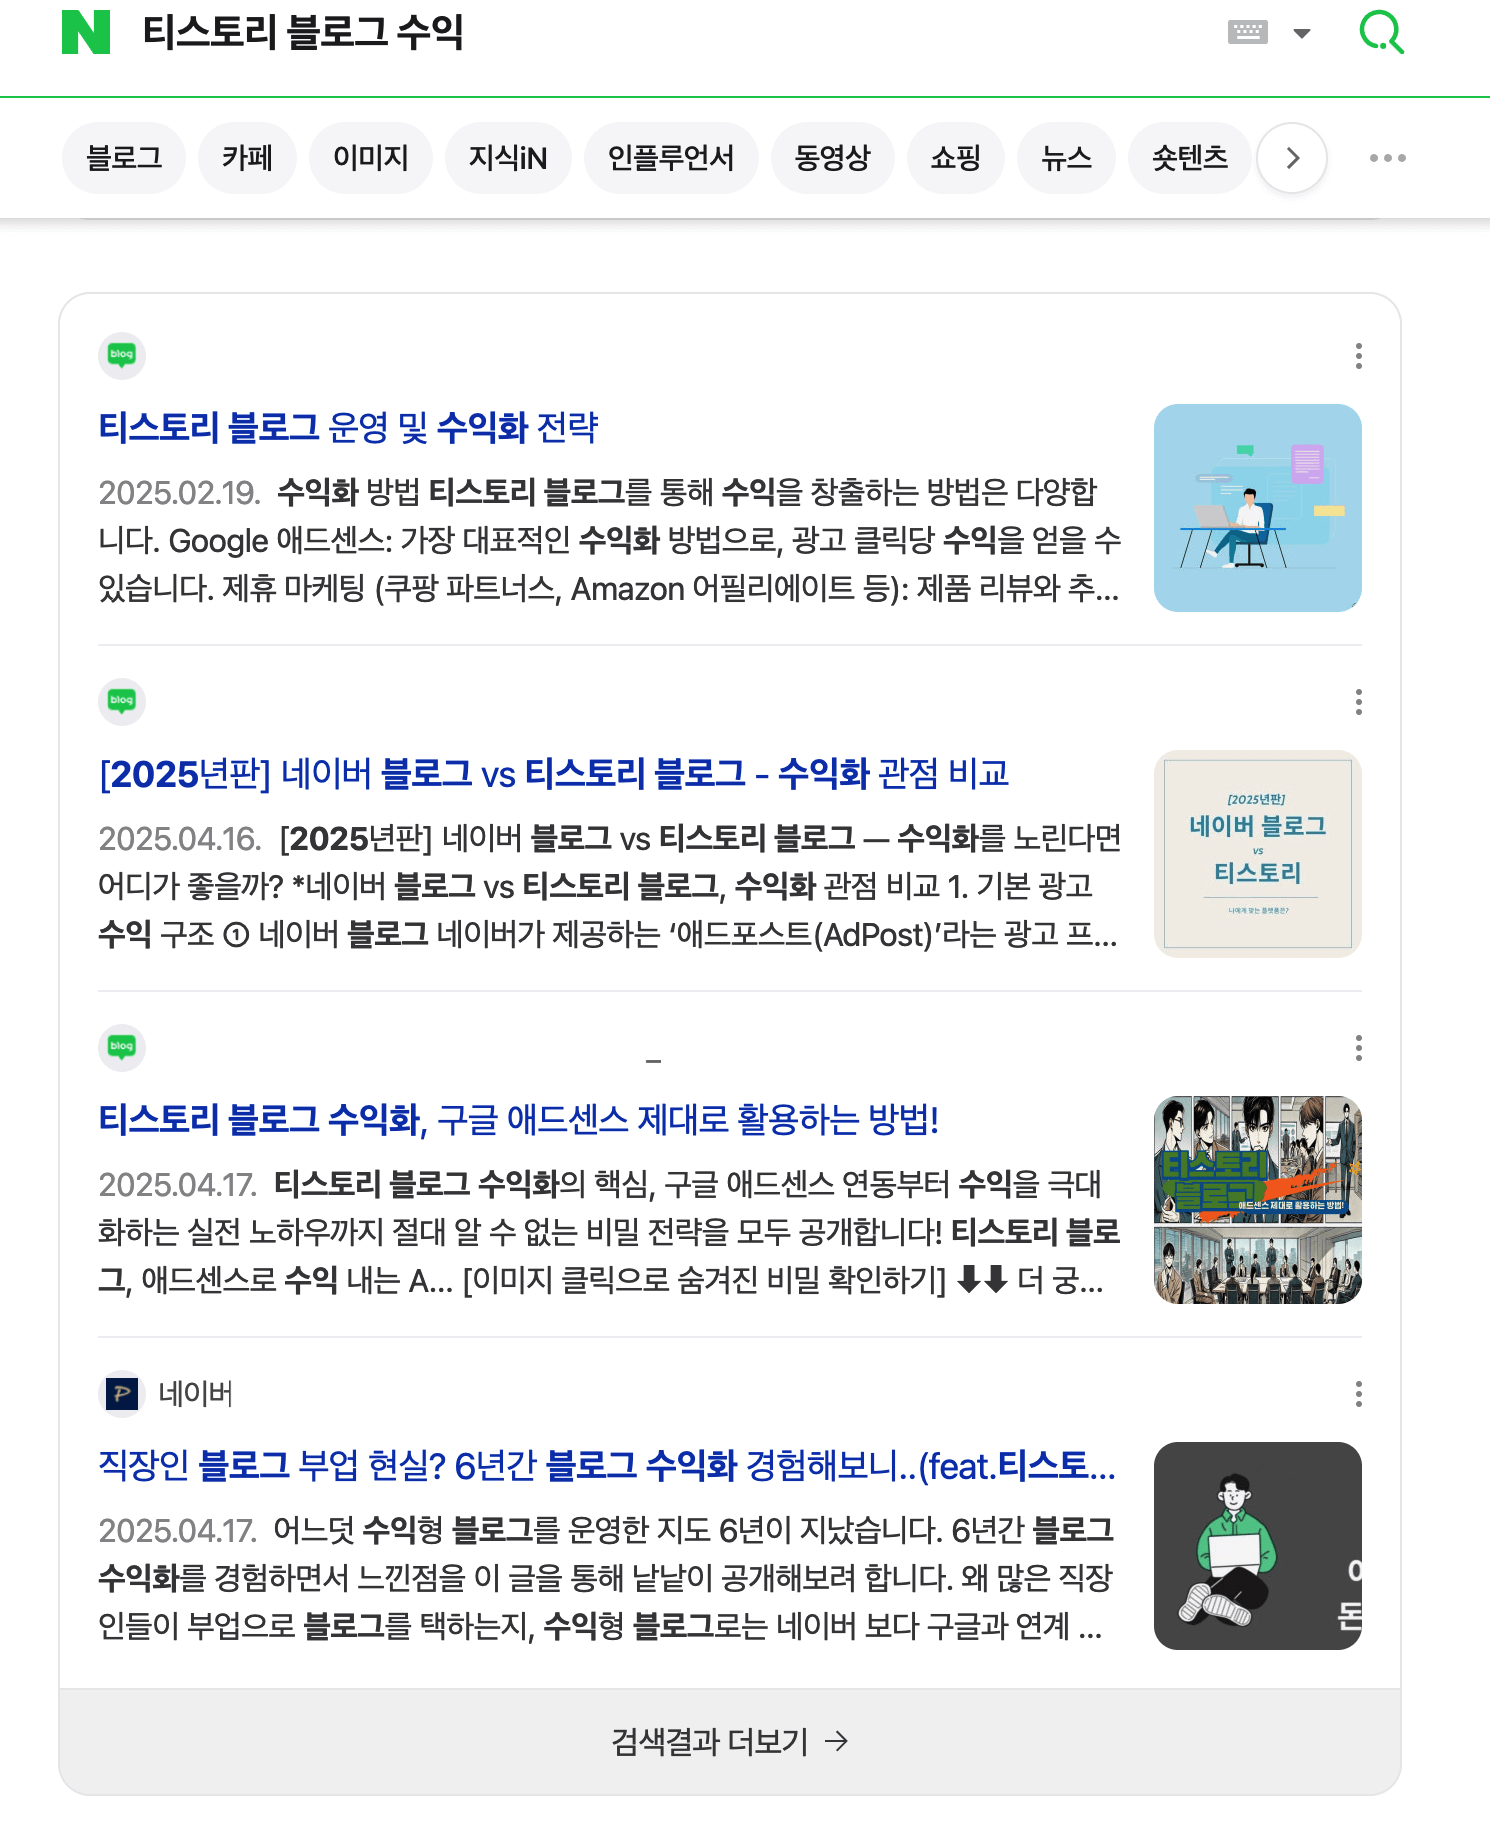The image size is (1490, 1830).
Task: Expand the dropdown arrow beside keyboard icon
Action: pyautogui.click(x=1301, y=33)
